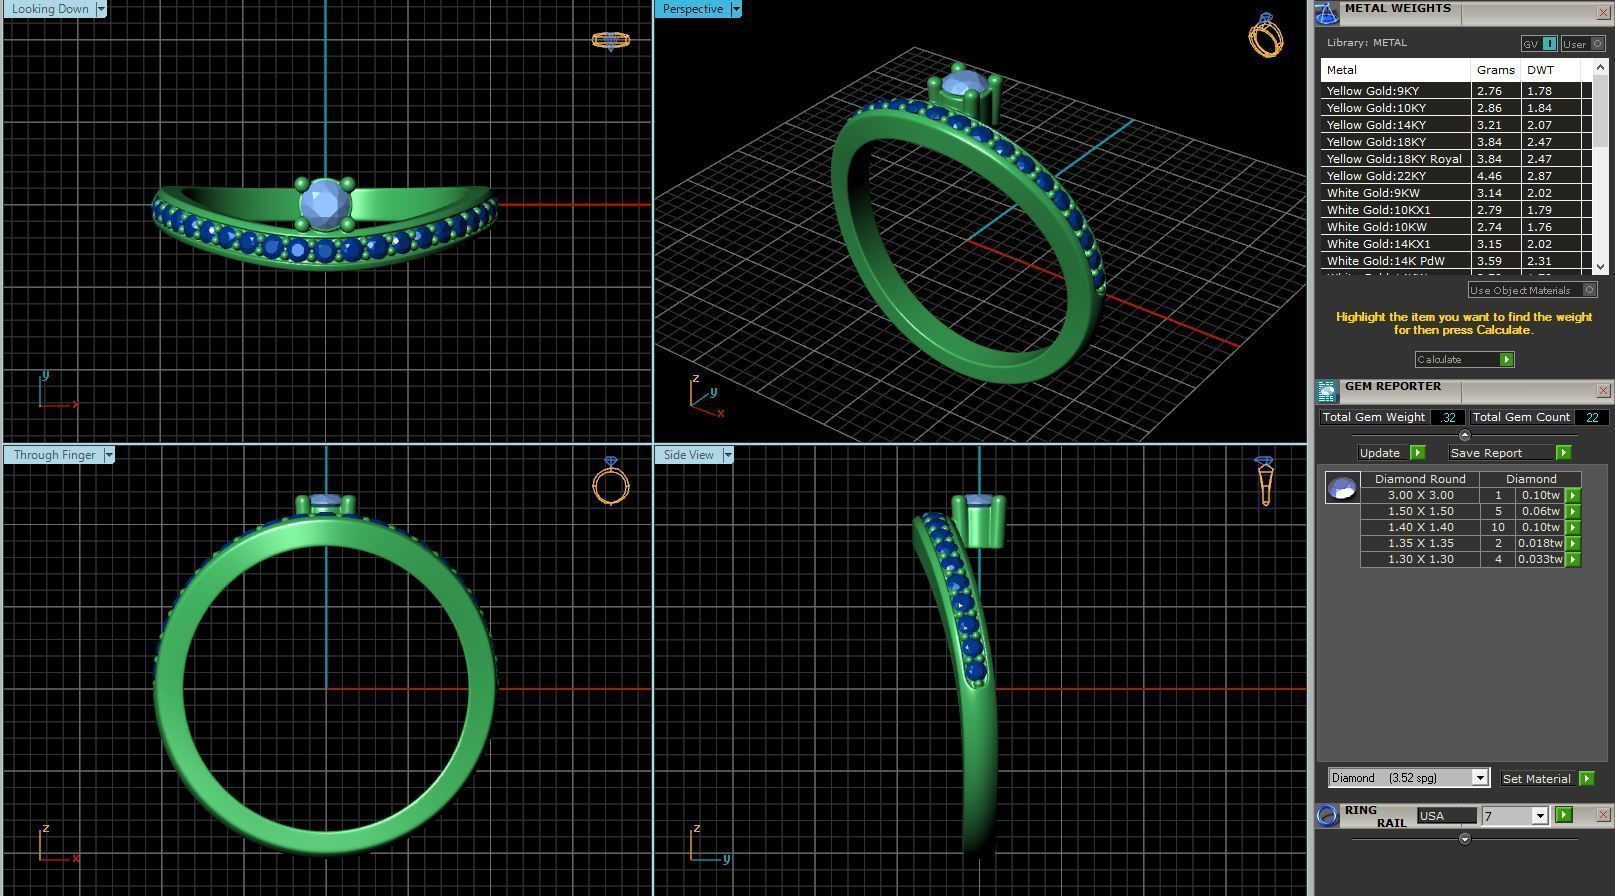This screenshot has width=1615, height=896.
Task: Click the Side View ring icon
Action: pyautogui.click(x=1265, y=480)
